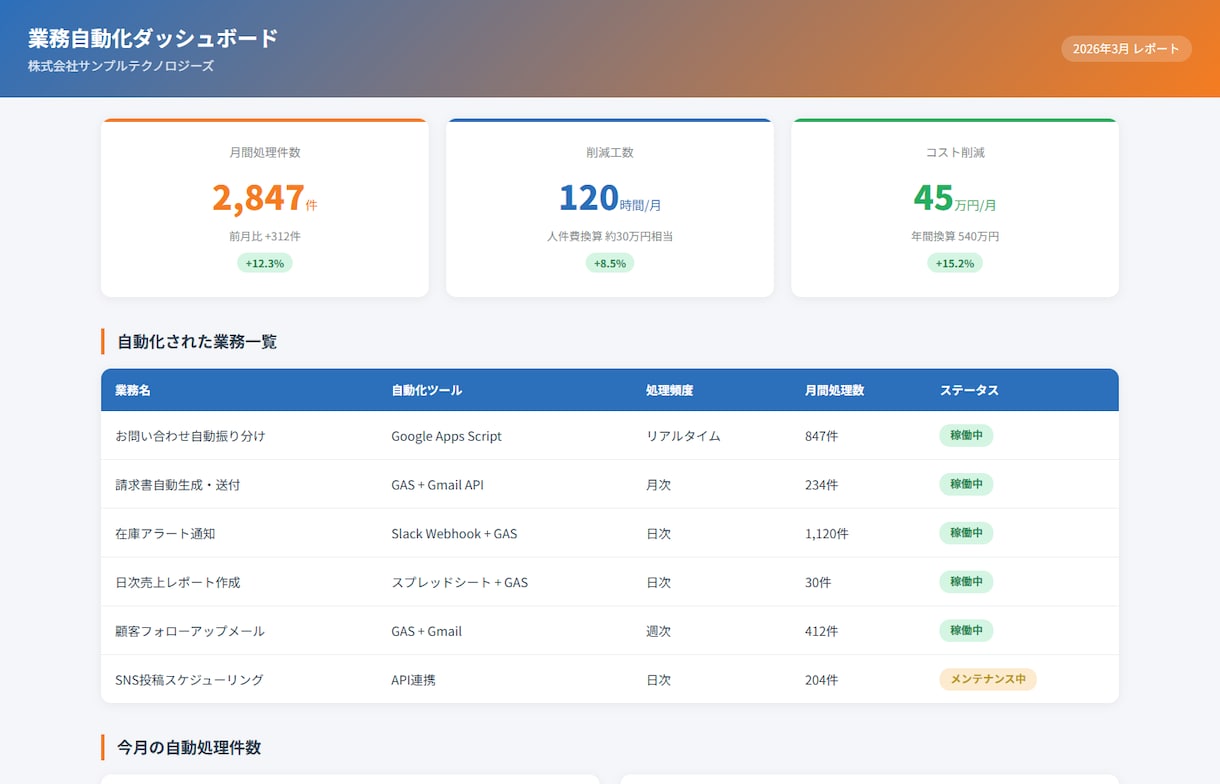Click the 234件 count cell
Viewport: 1220px width, 784px height.
coord(822,485)
